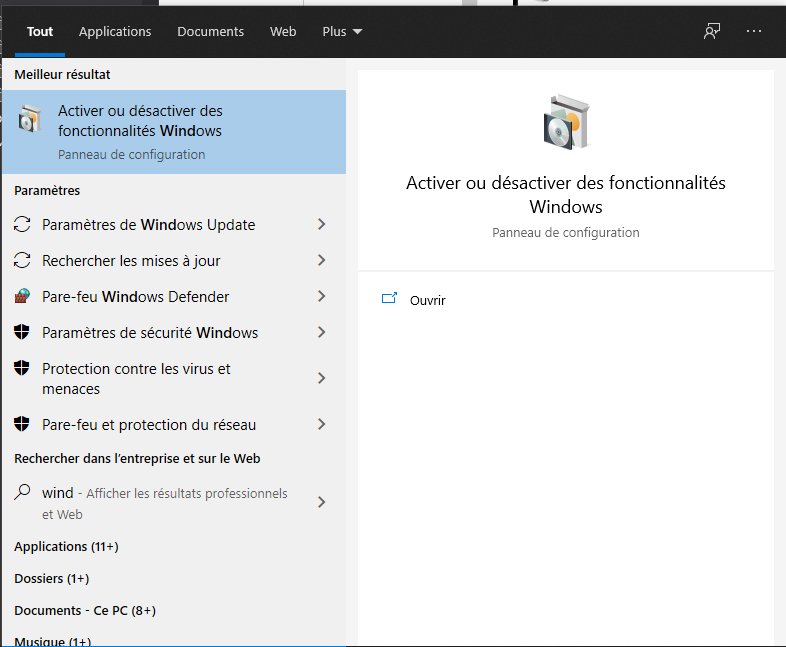This screenshot has height=647, width=786.
Task: Click the large Windows features icon in preview
Action: pyautogui.click(x=566, y=122)
